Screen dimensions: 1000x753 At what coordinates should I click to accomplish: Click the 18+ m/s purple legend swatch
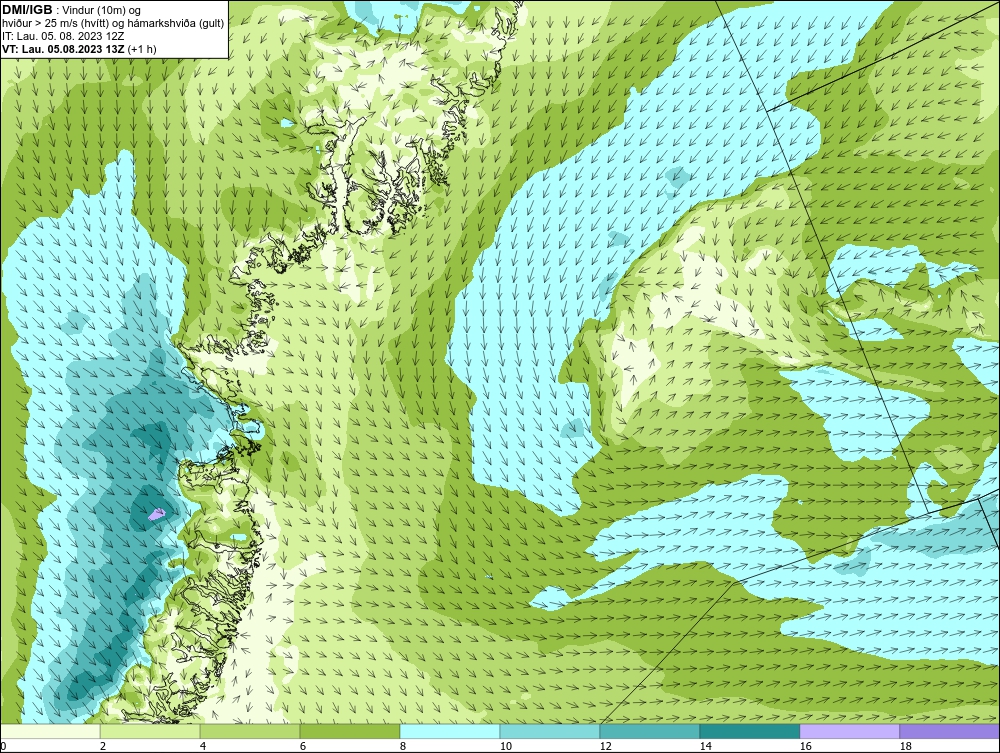pyautogui.click(x=950, y=731)
